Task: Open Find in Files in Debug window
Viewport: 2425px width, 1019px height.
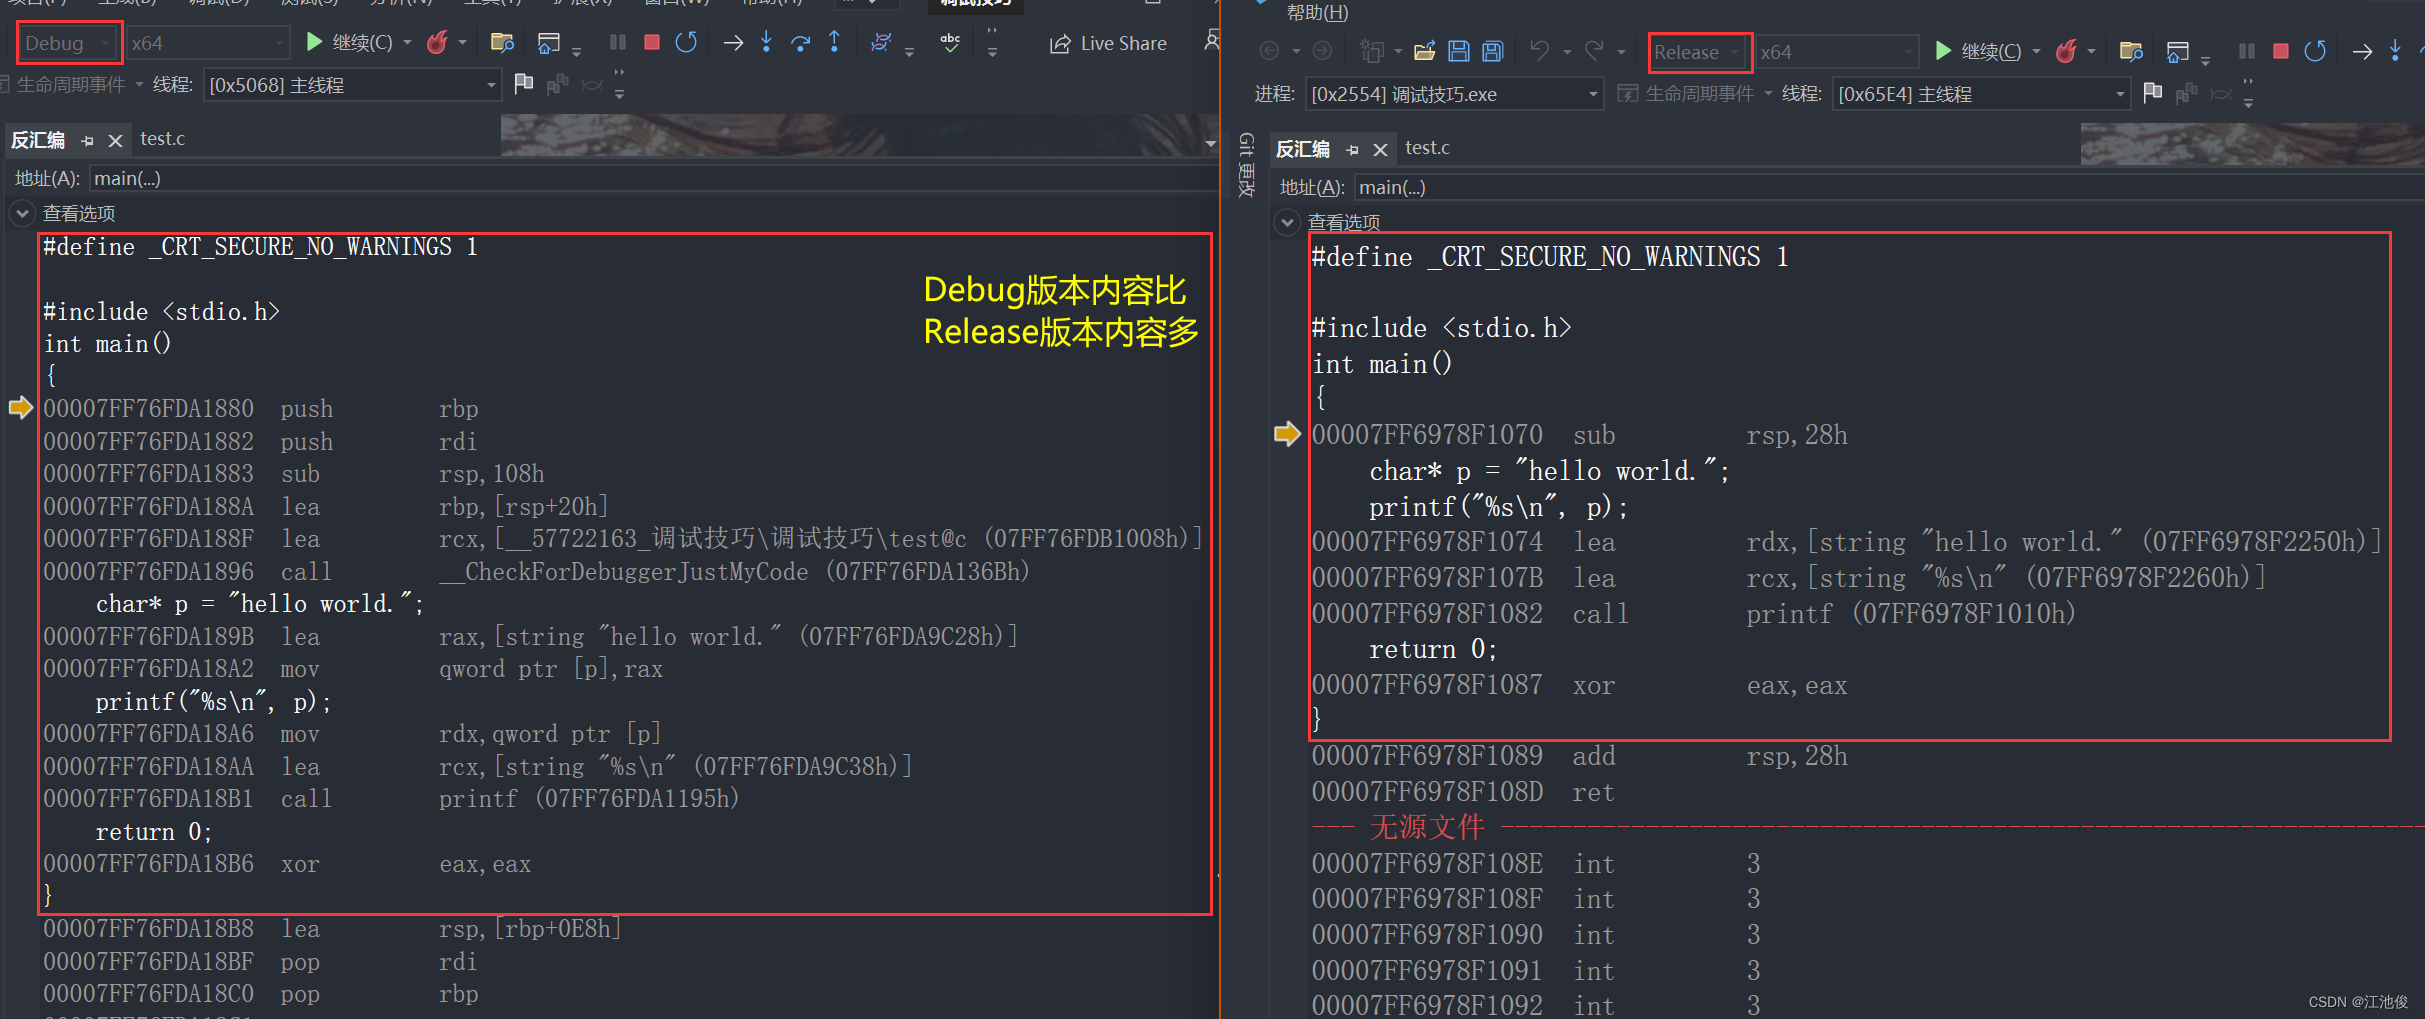Action: [502, 42]
